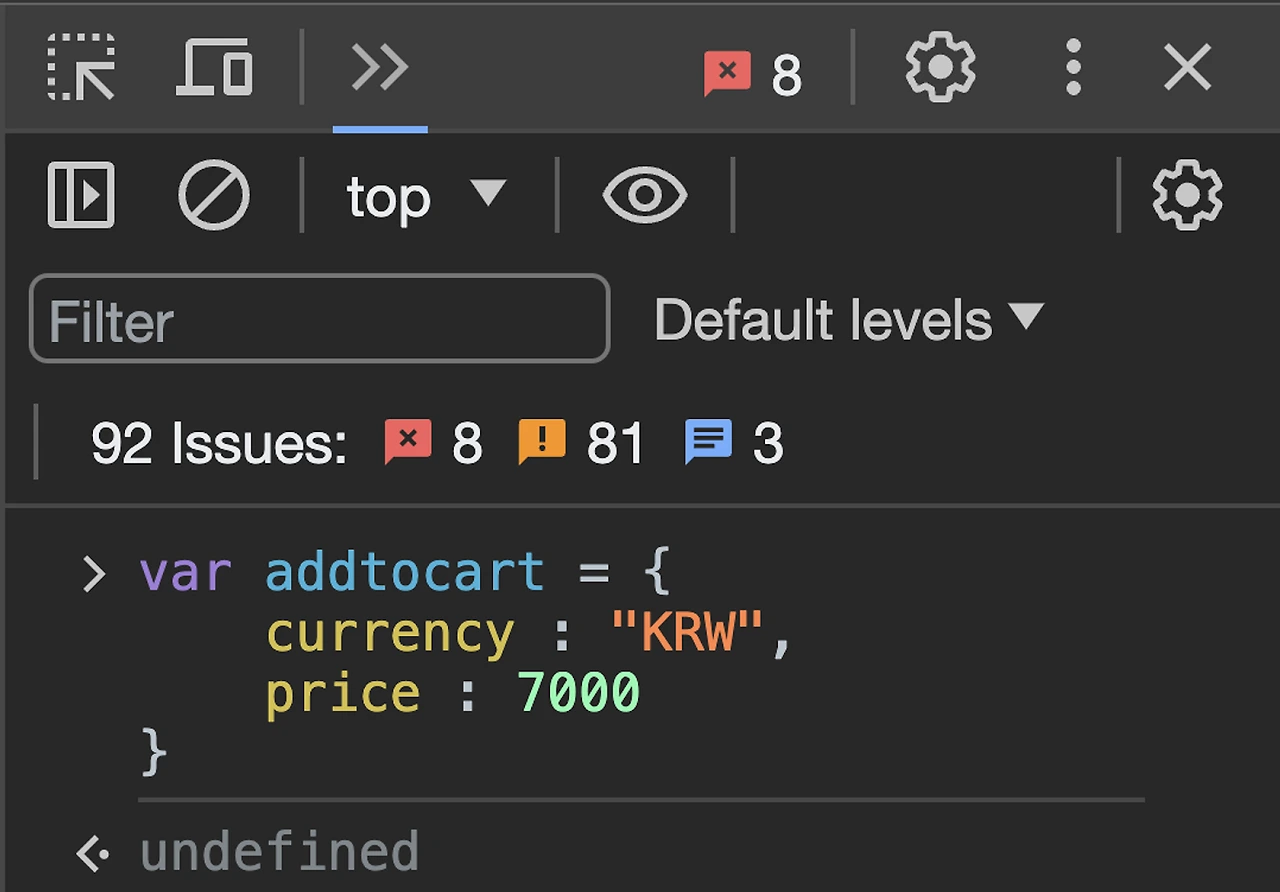Open console settings gear
1280x892 pixels.
1187,195
